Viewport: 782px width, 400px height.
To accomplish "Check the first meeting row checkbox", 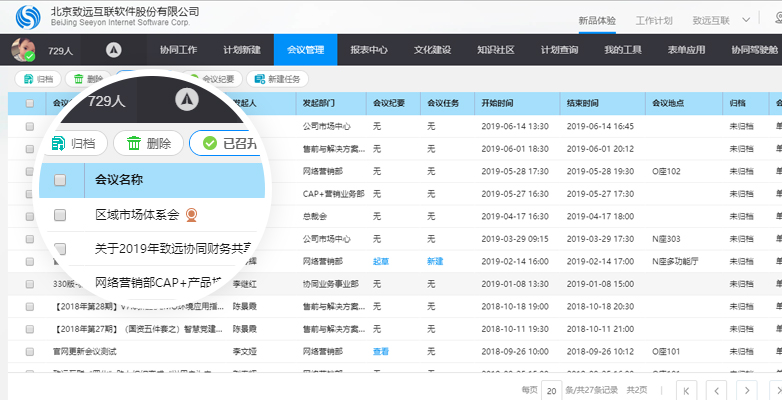I will pyautogui.click(x=30, y=127).
